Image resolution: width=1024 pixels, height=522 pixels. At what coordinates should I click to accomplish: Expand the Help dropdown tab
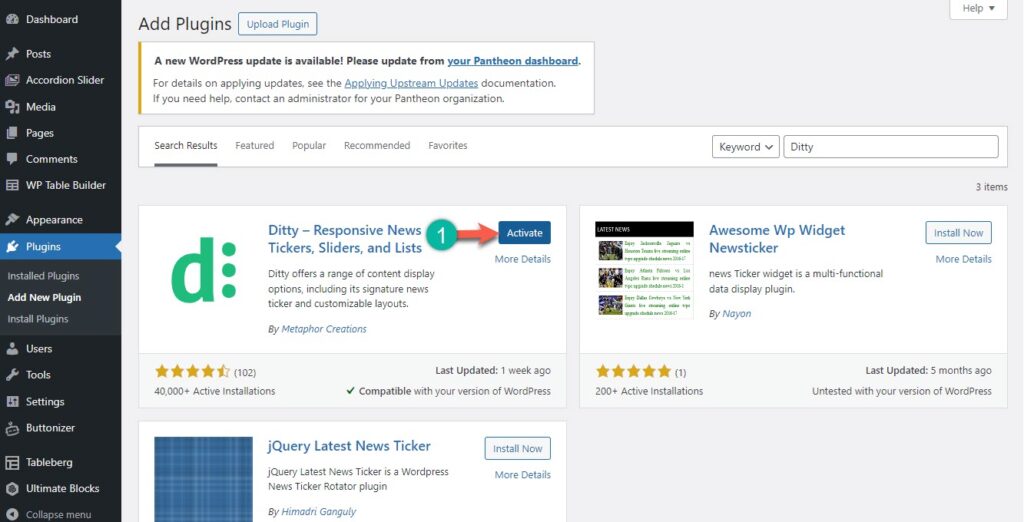[978, 8]
